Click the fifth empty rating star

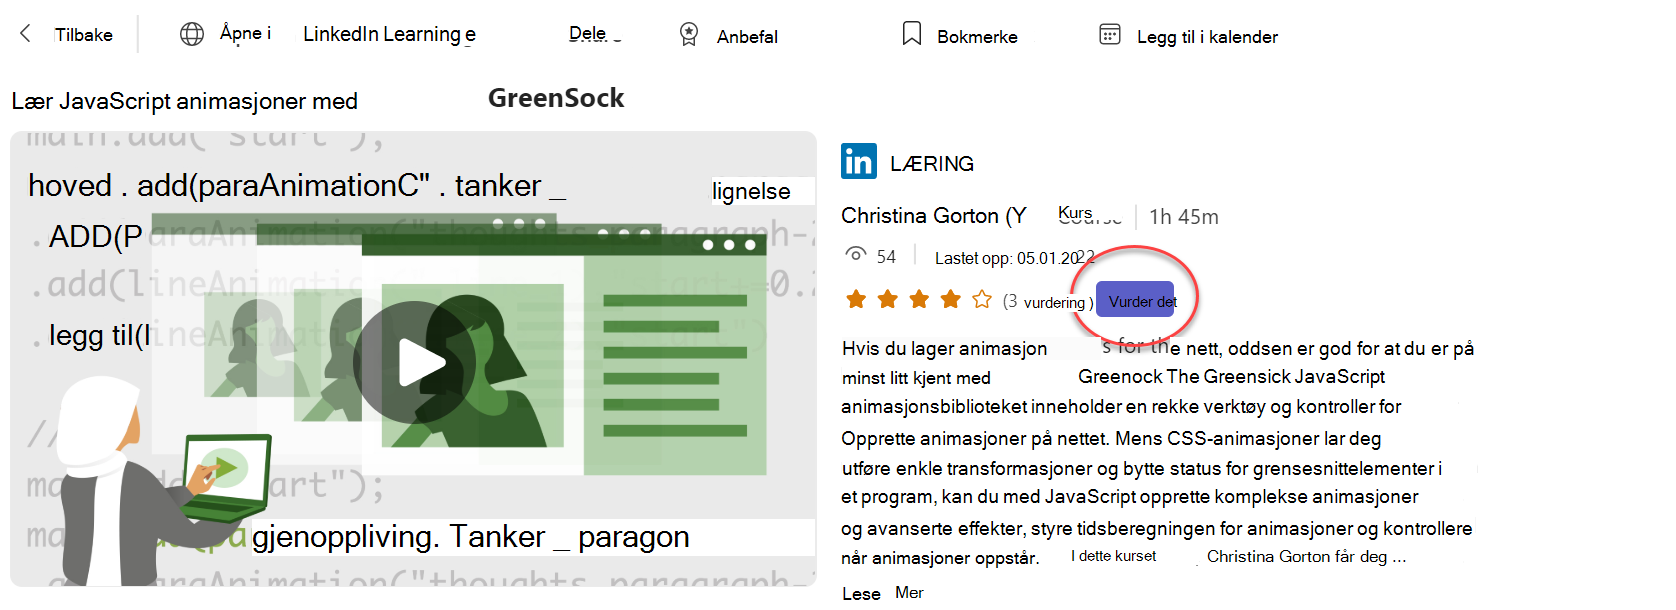coord(982,299)
